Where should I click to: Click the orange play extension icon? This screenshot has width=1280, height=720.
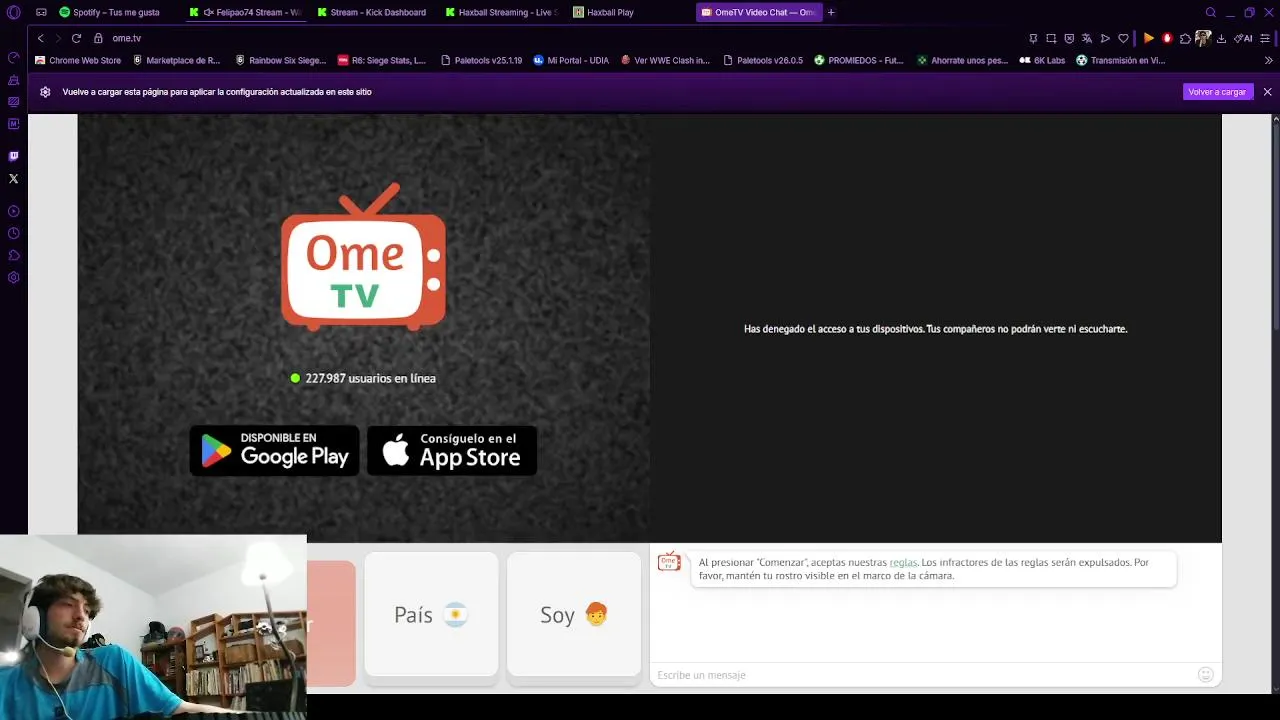coord(1149,38)
